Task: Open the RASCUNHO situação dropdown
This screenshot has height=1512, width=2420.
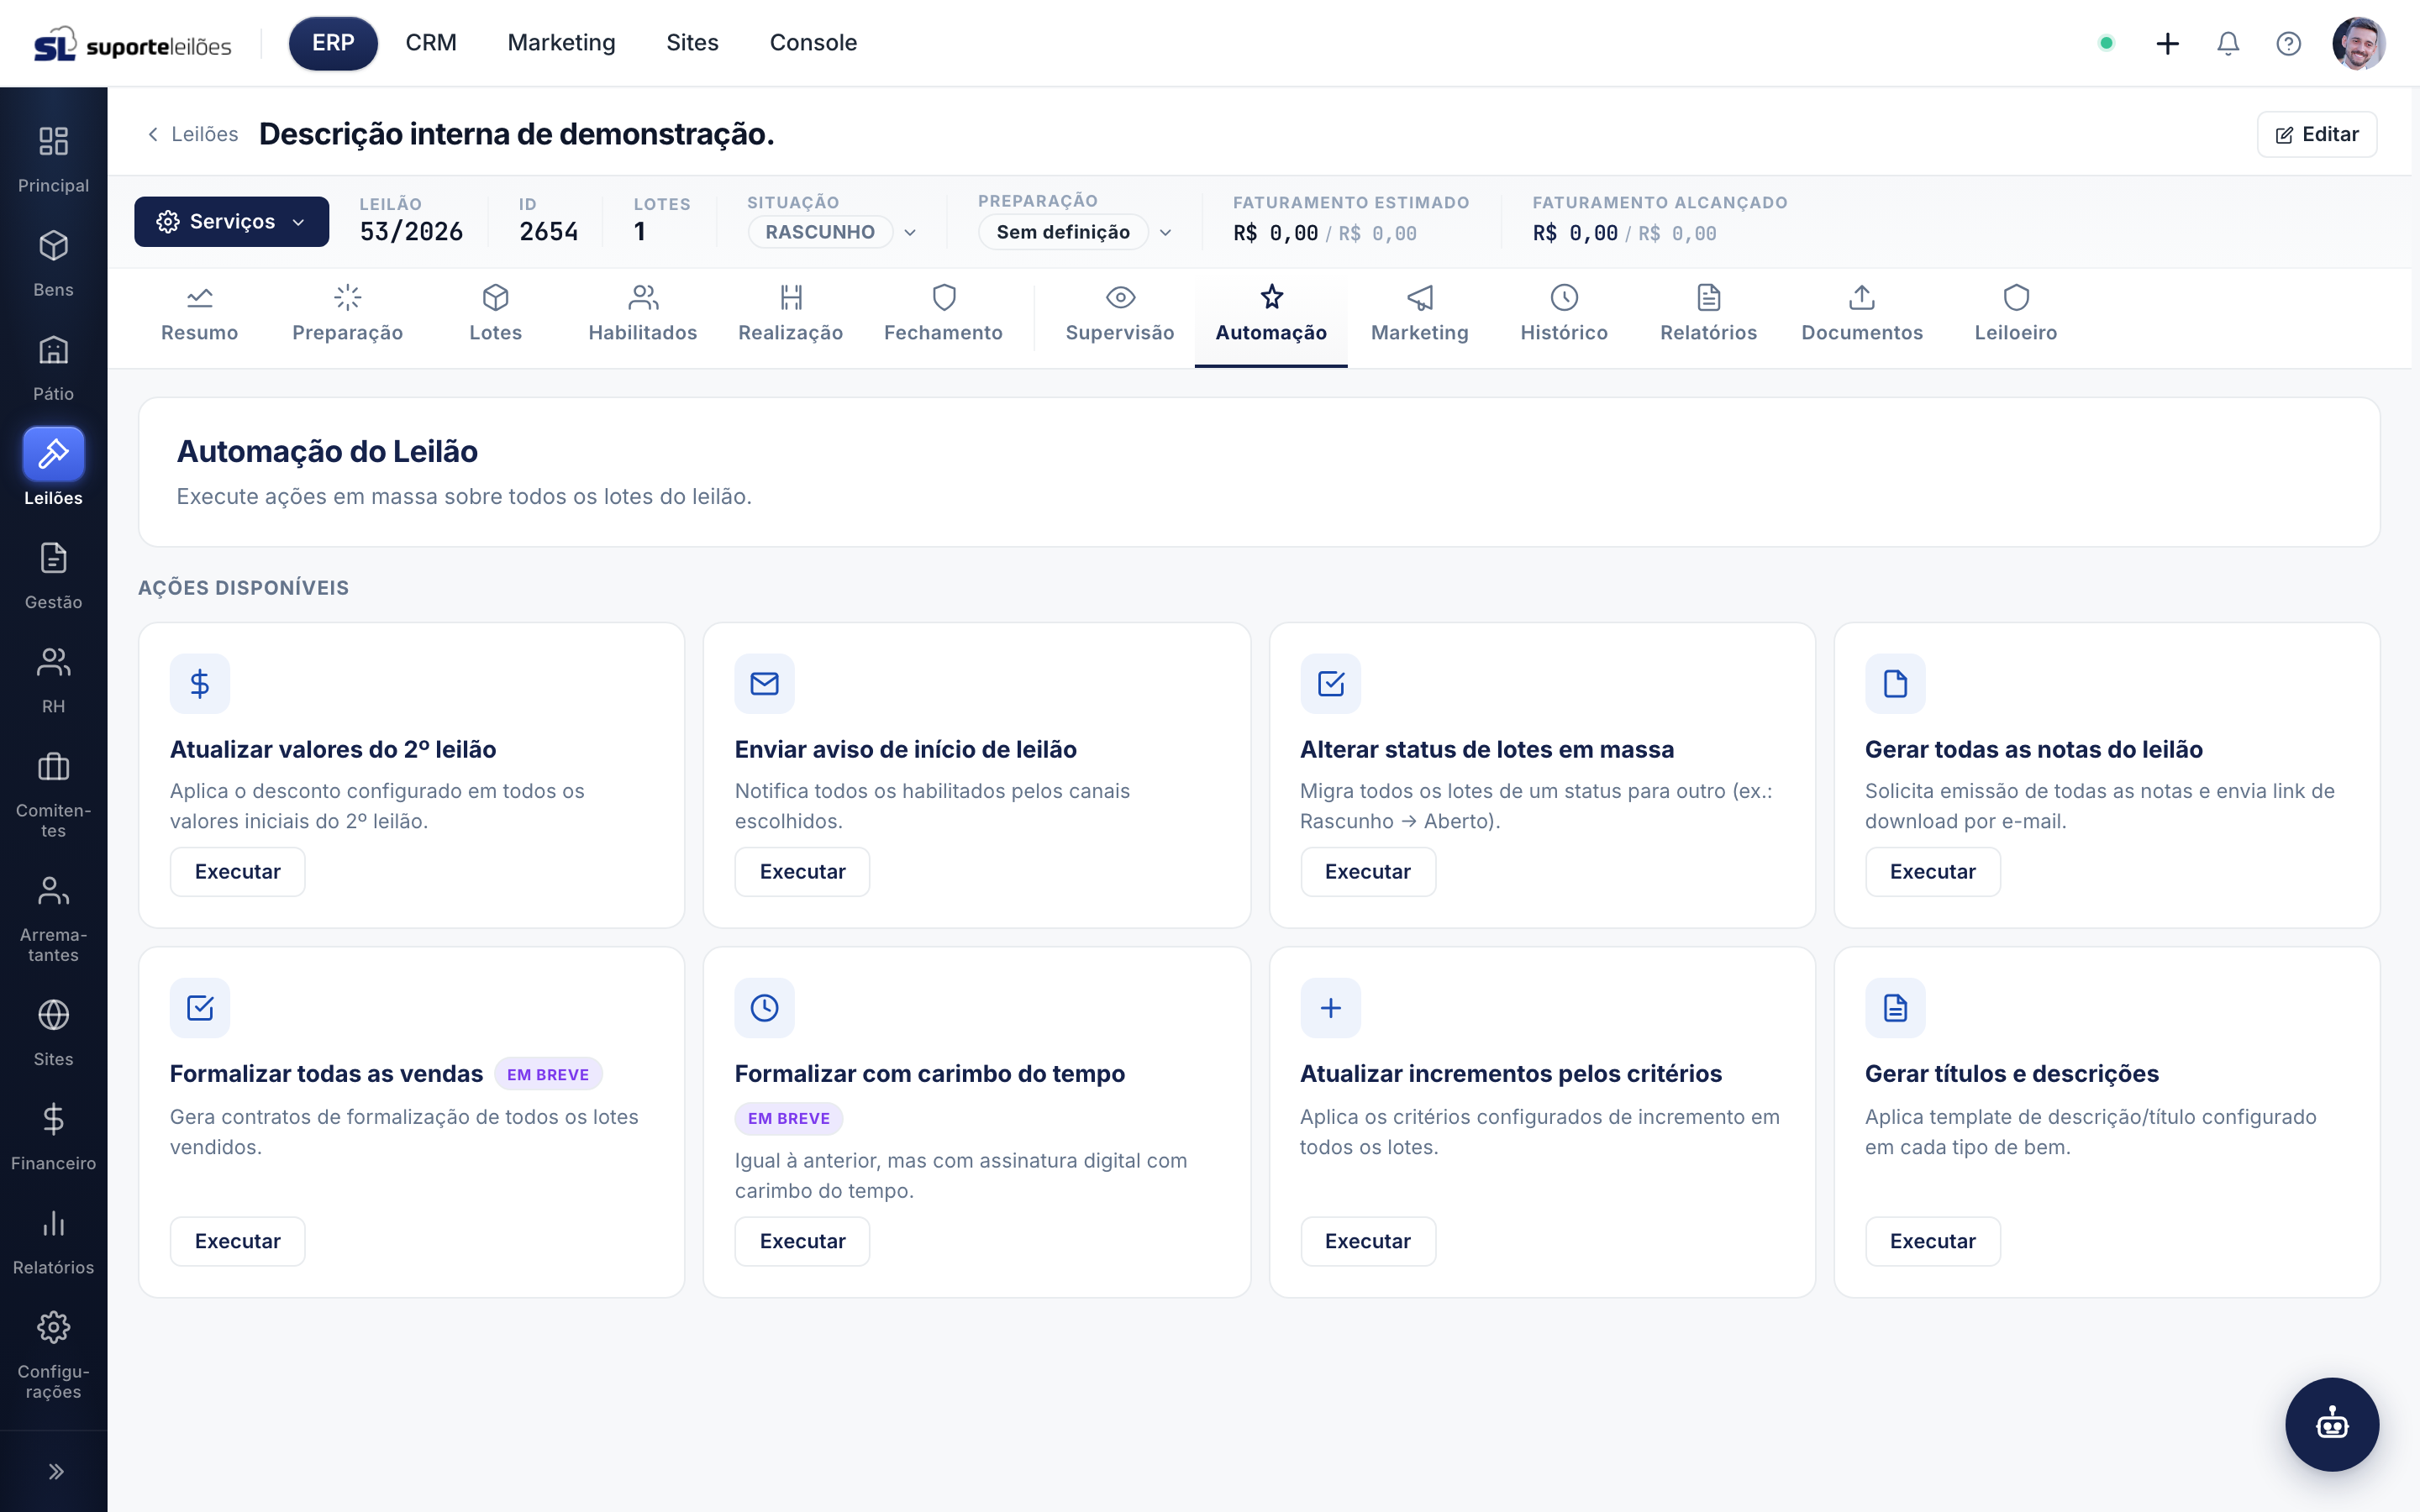Action: tap(832, 232)
